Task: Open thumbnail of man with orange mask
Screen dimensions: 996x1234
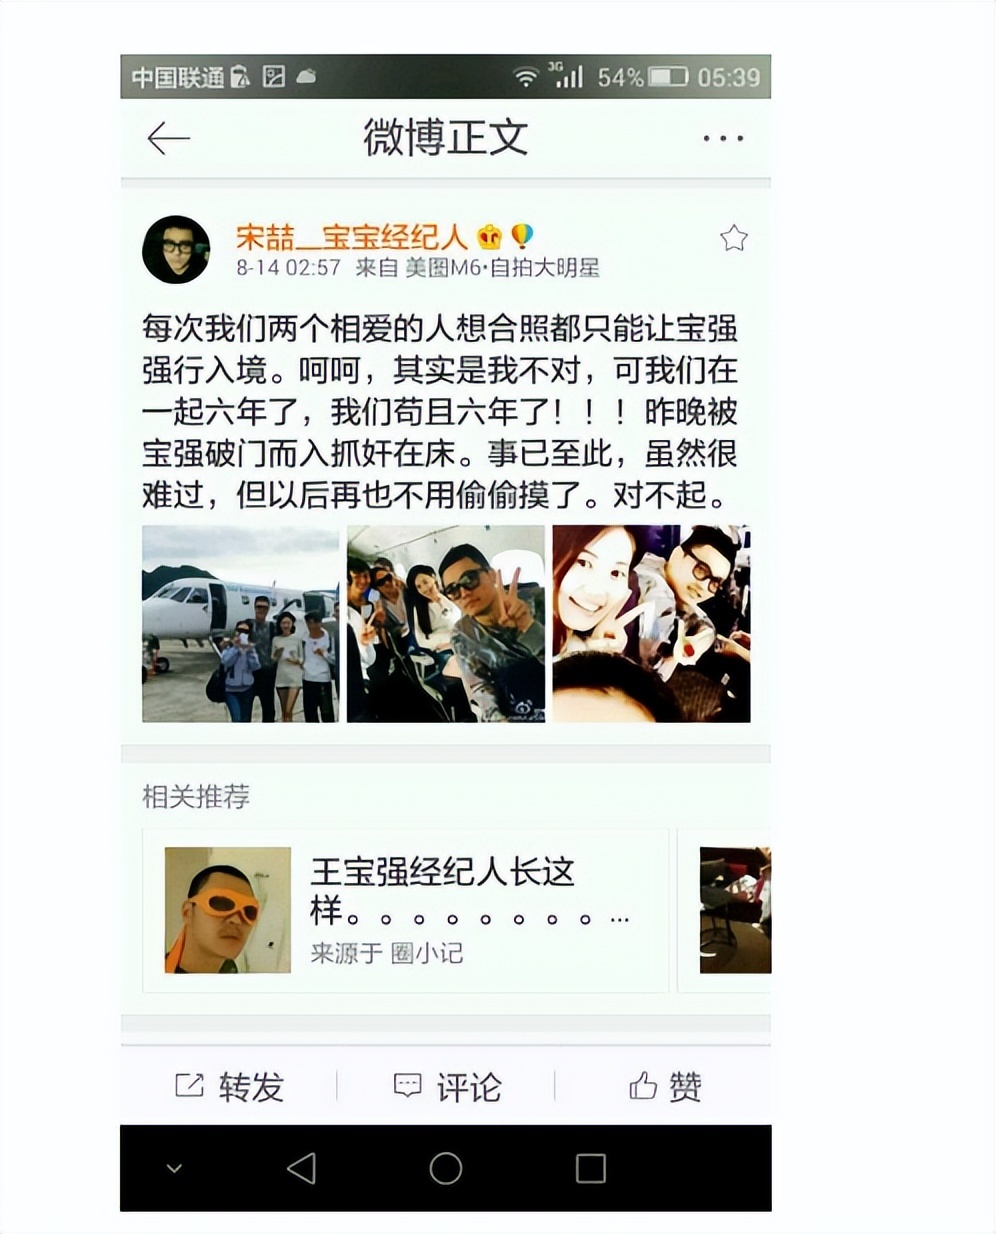Action: (228, 910)
